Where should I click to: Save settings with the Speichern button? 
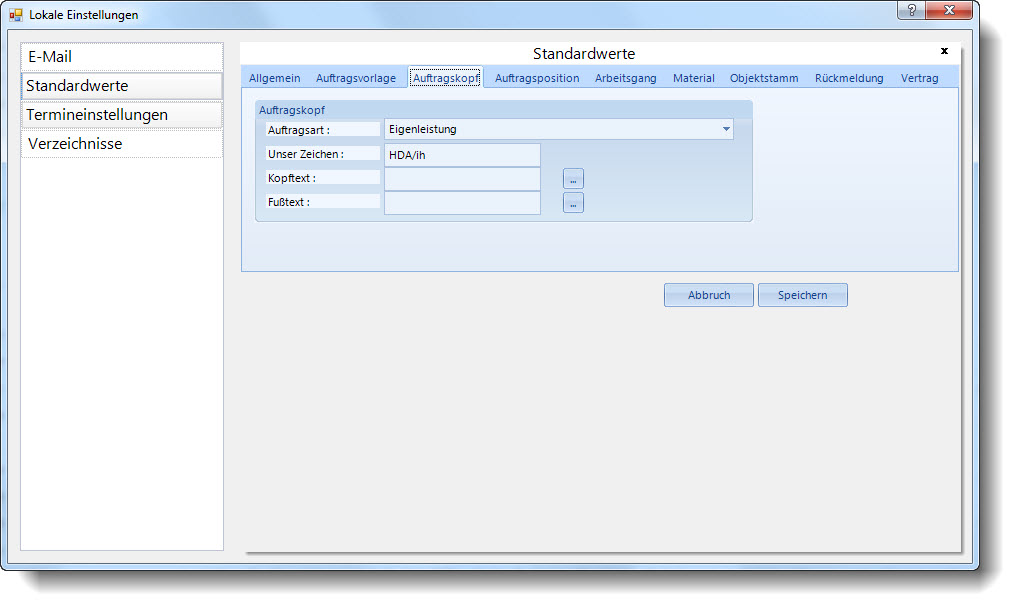coord(803,295)
